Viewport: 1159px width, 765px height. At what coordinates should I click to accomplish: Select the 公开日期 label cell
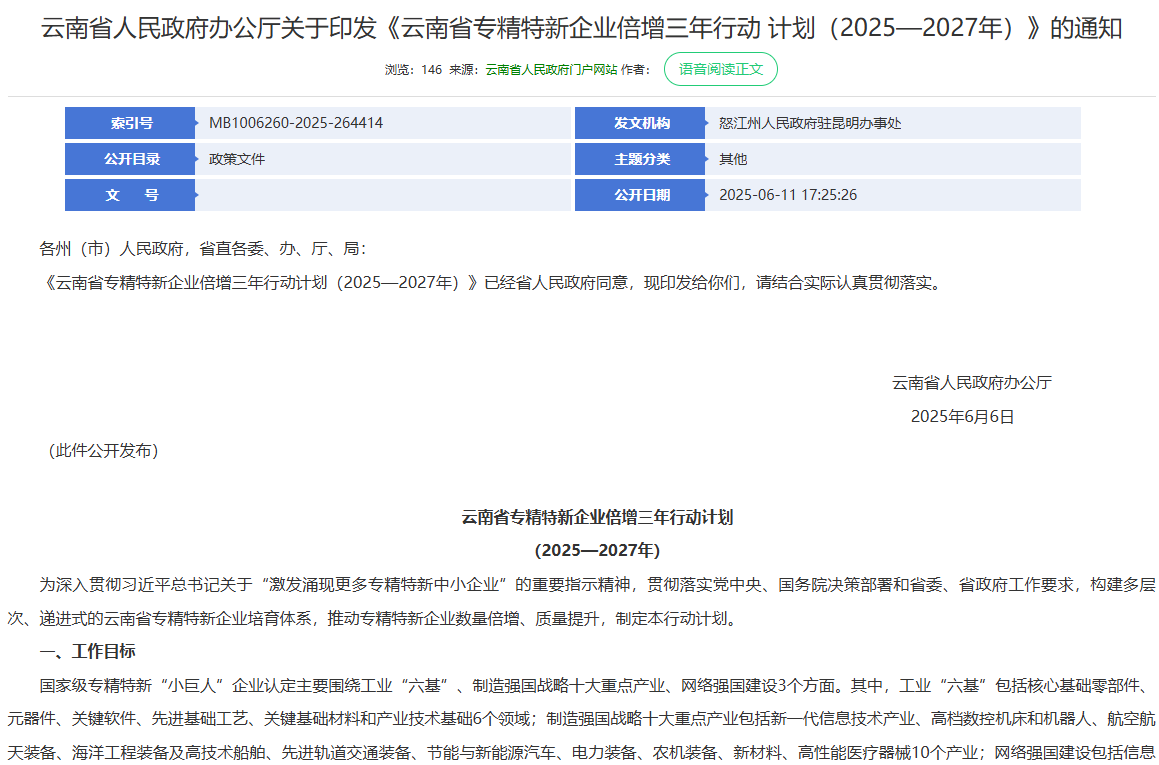[x=640, y=195]
